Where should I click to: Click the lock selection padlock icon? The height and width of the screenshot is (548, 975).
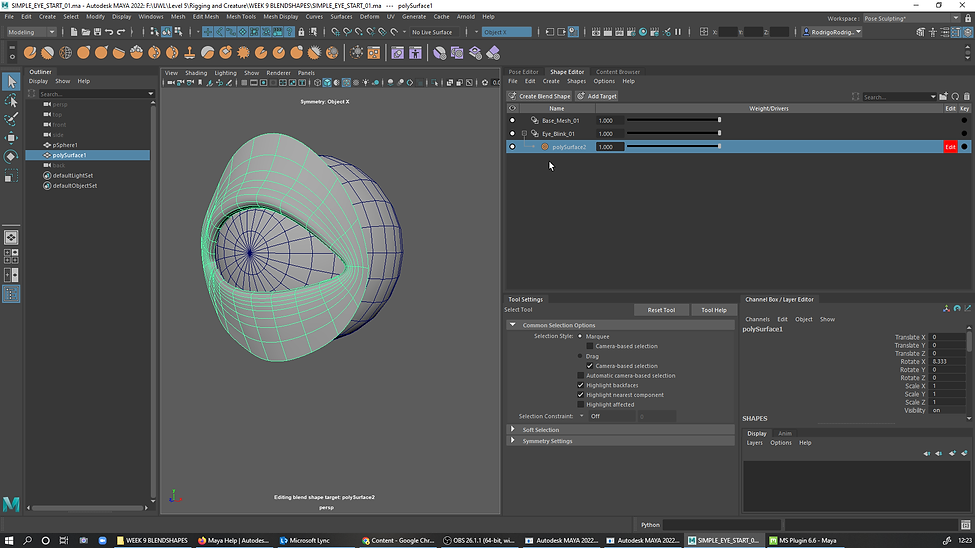point(302,32)
